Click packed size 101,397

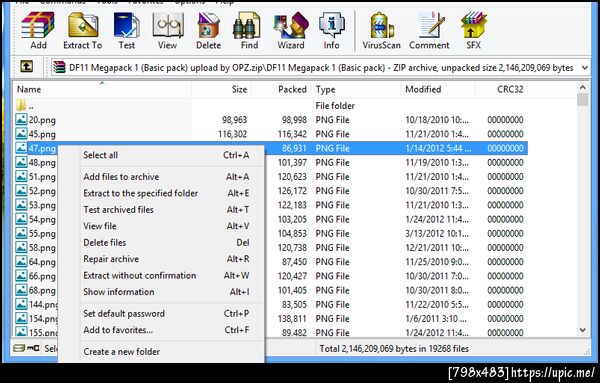click(x=292, y=162)
